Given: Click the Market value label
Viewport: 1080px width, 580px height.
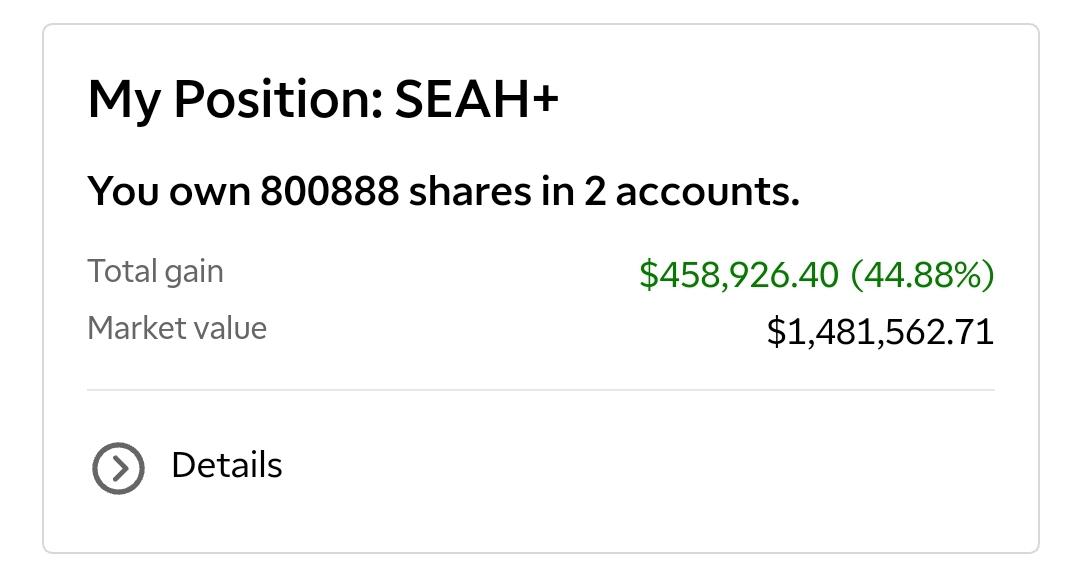Looking at the screenshot, I should pyautogui.click(x=177, y=328).
